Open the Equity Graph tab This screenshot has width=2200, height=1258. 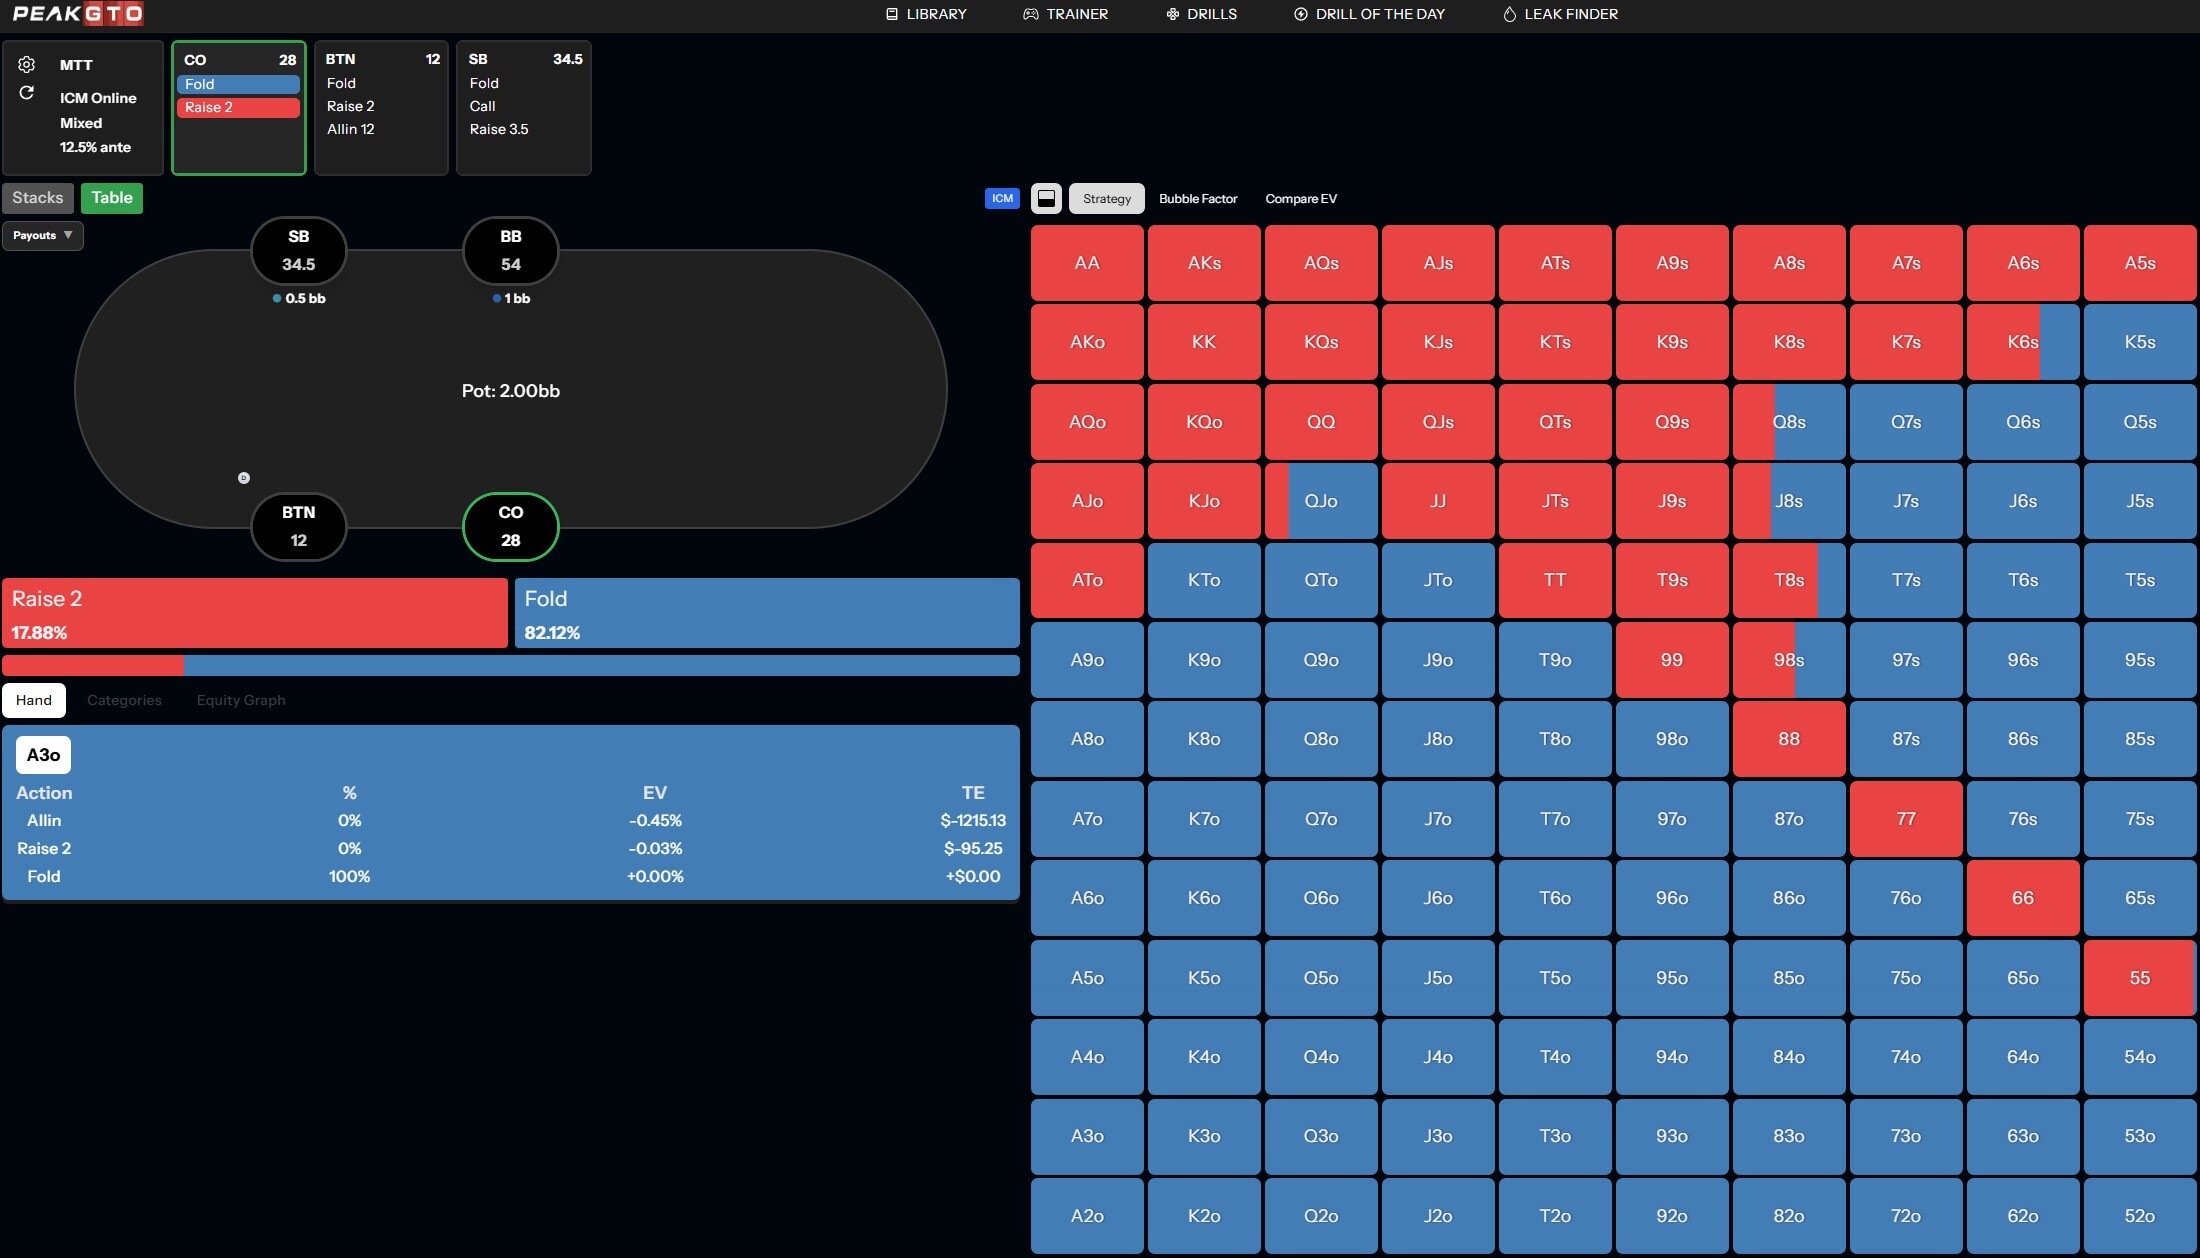(x=240, y=700)
